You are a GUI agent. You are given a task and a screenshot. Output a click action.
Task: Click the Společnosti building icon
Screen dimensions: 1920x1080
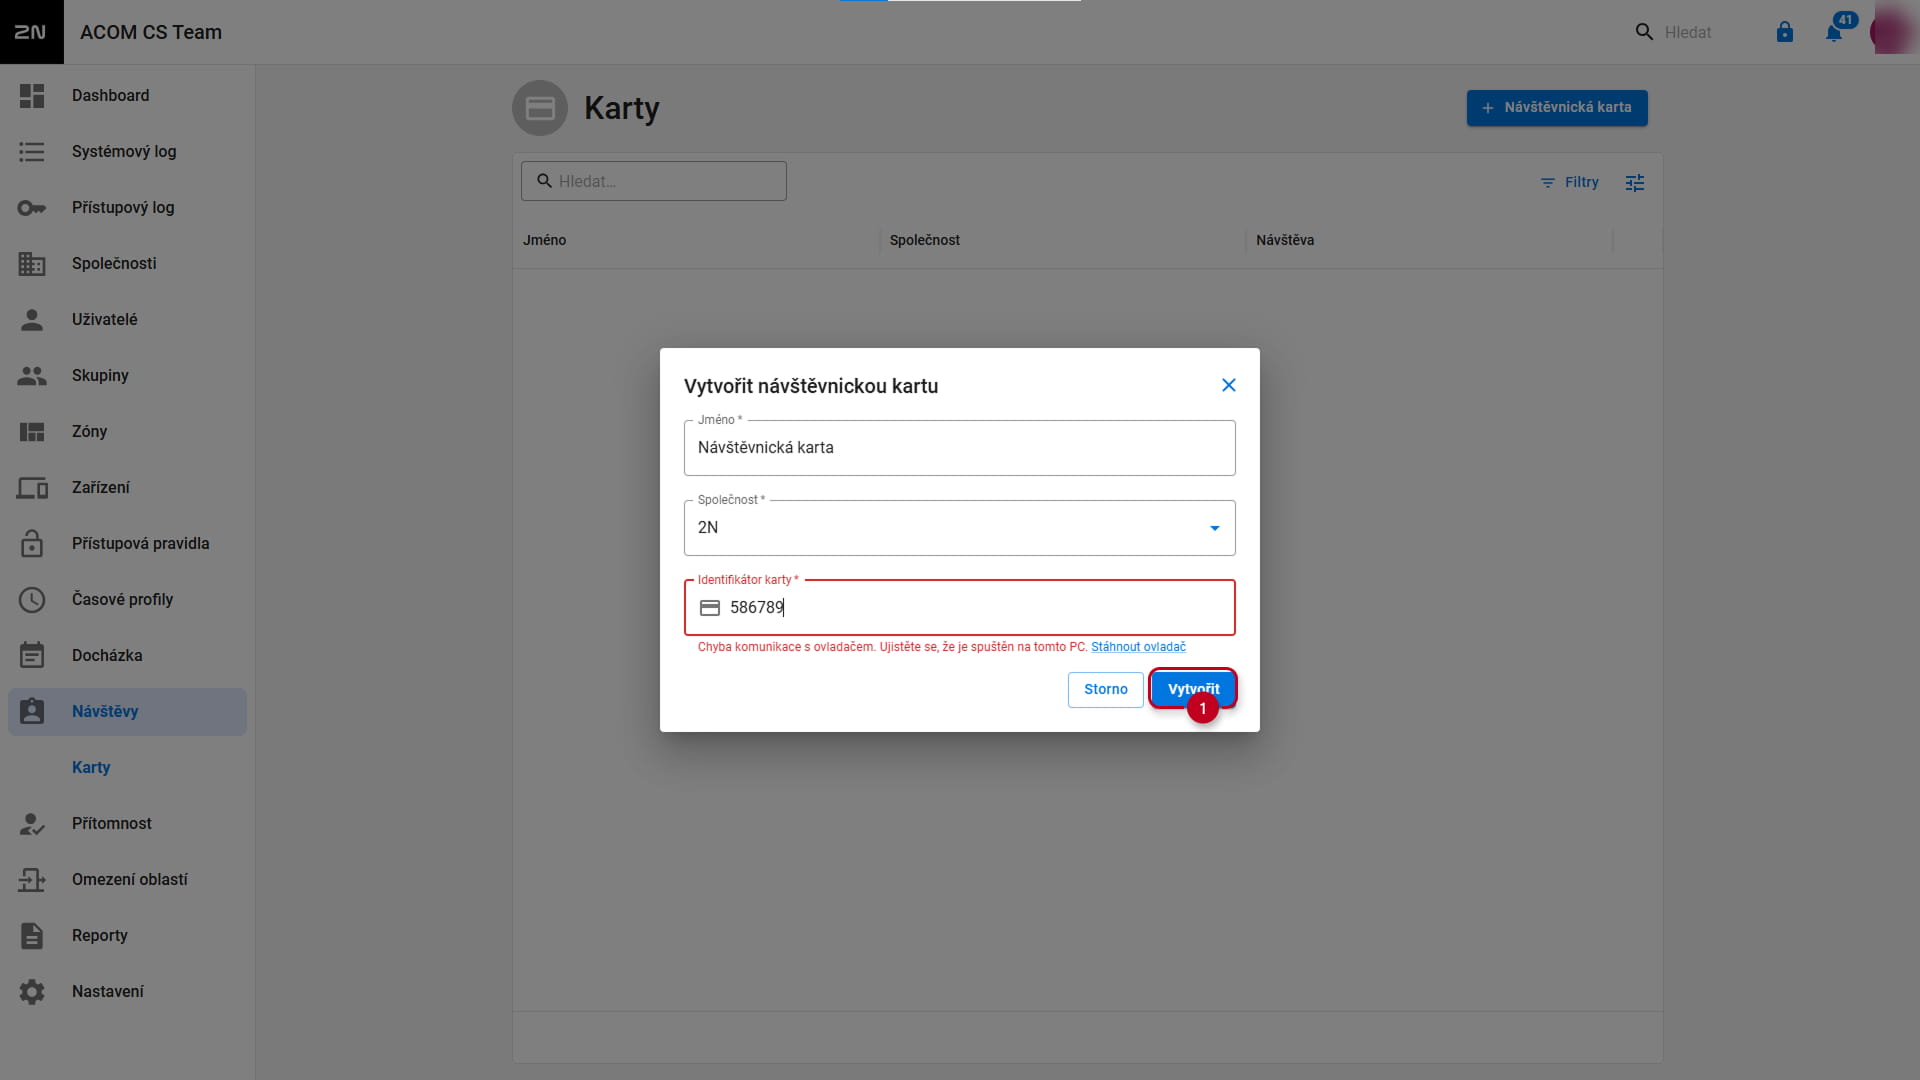[x=32, y=264]
